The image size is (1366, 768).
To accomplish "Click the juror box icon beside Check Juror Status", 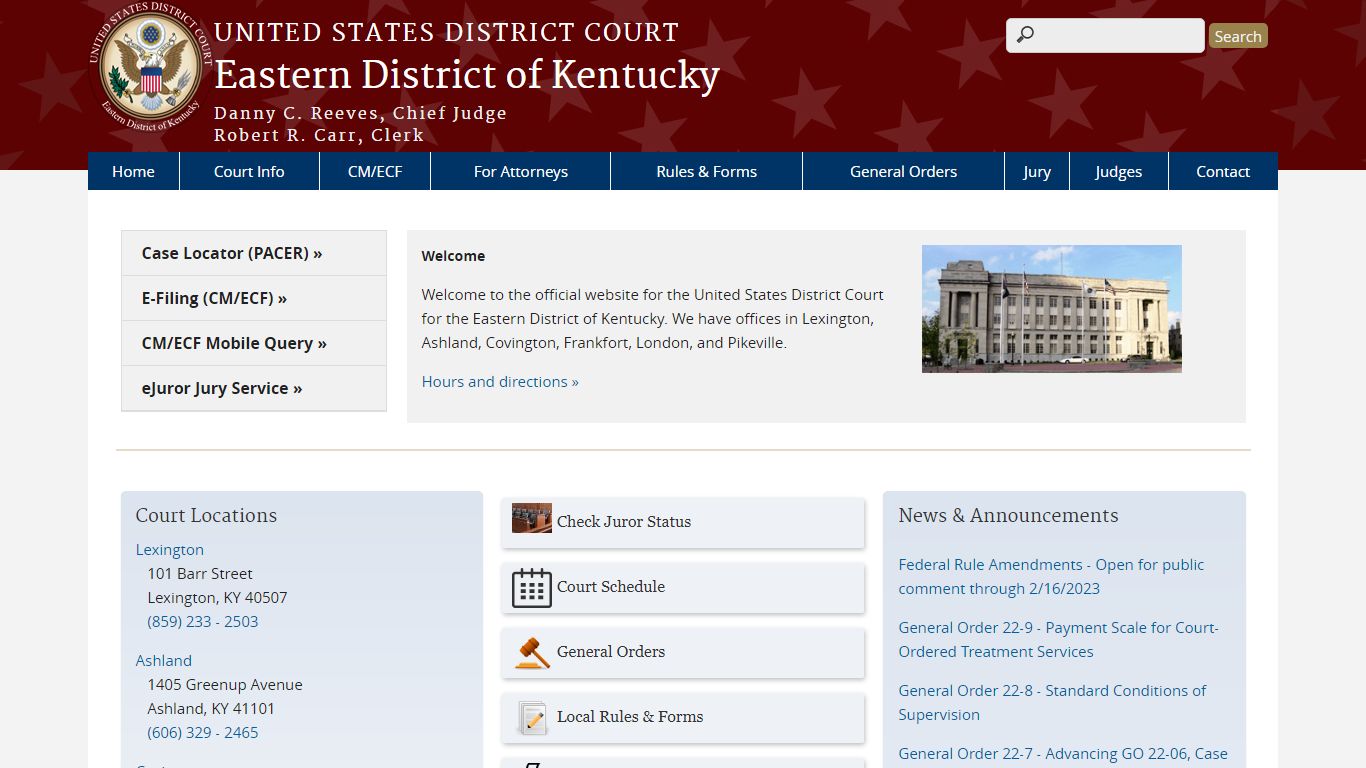I will 531,518.
